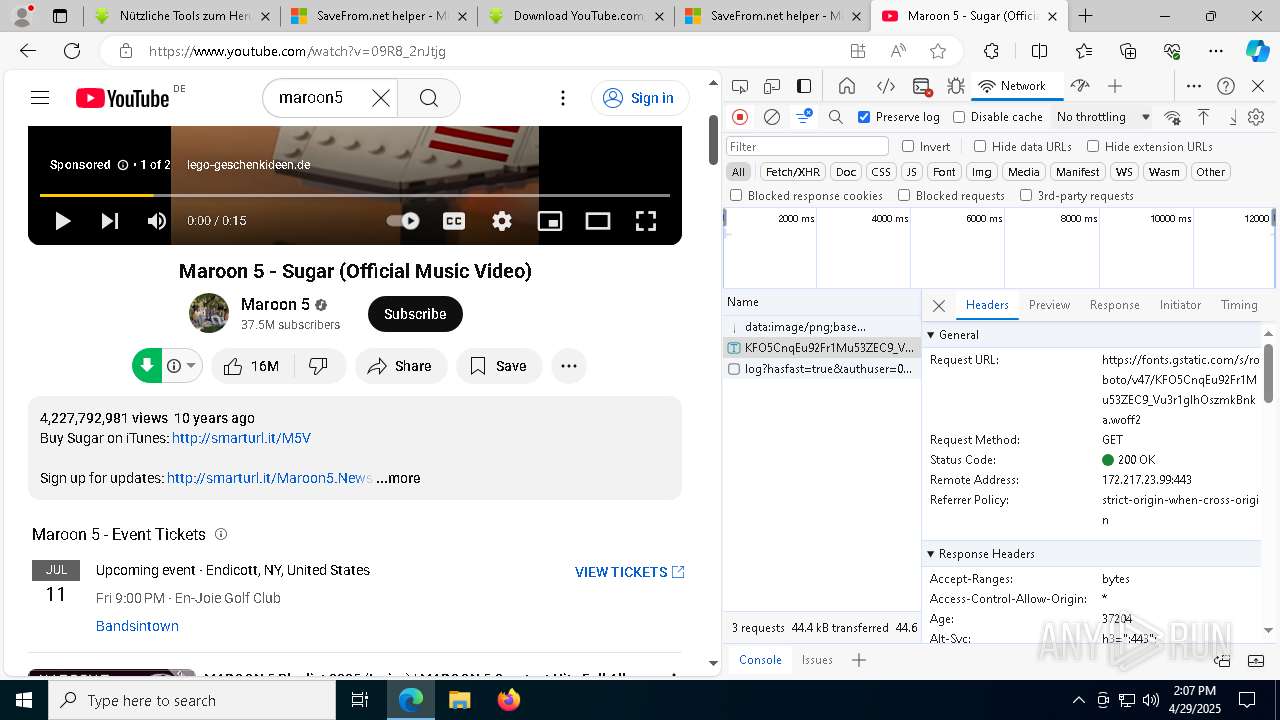Open VIEW TICKETS for Endicott event

coord(630,572)
